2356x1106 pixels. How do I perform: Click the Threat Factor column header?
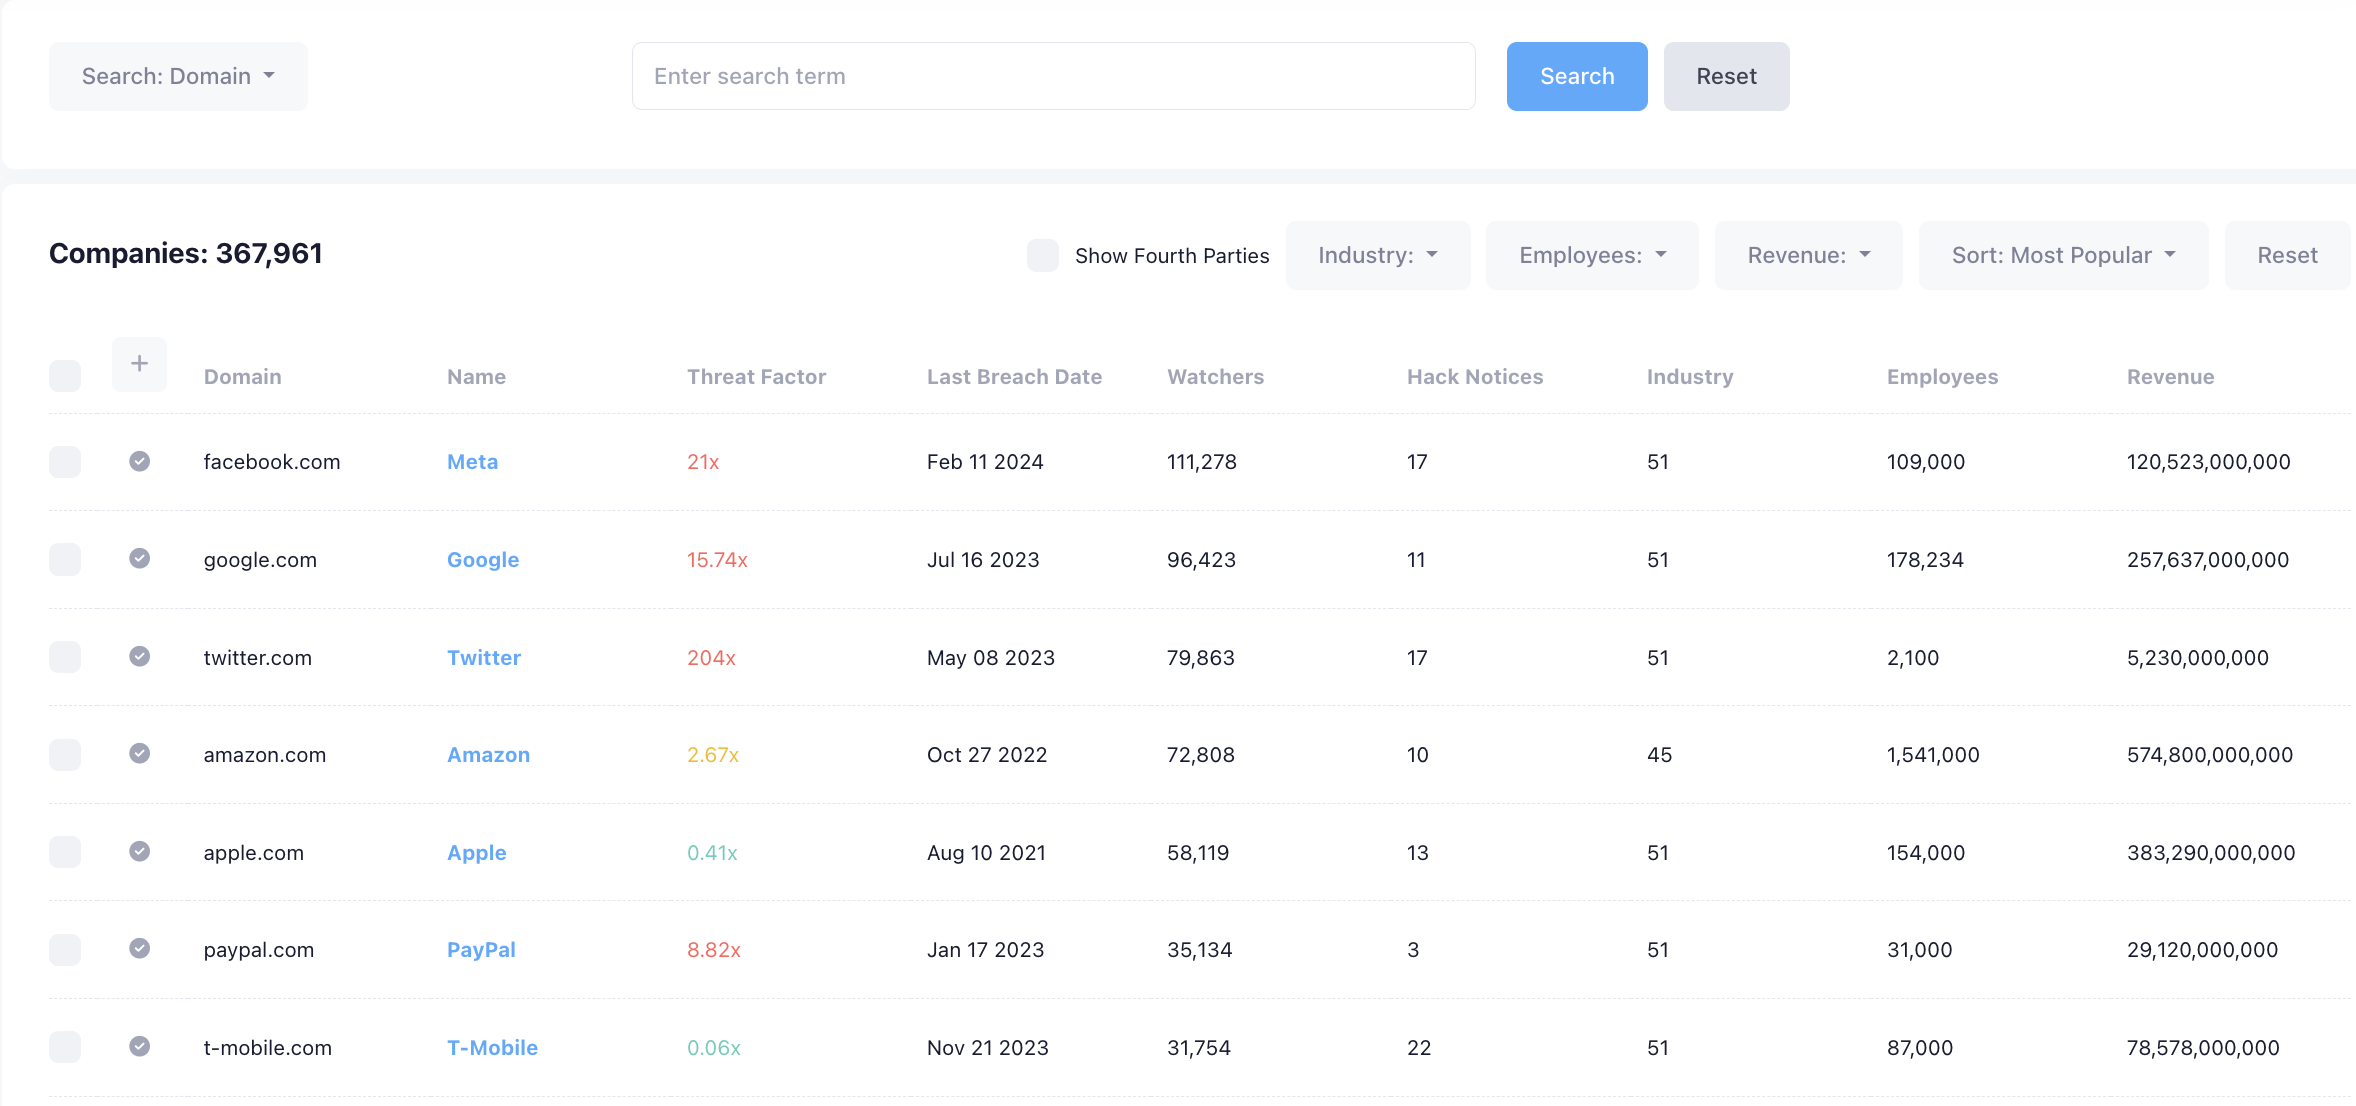[x=756, y=377]
